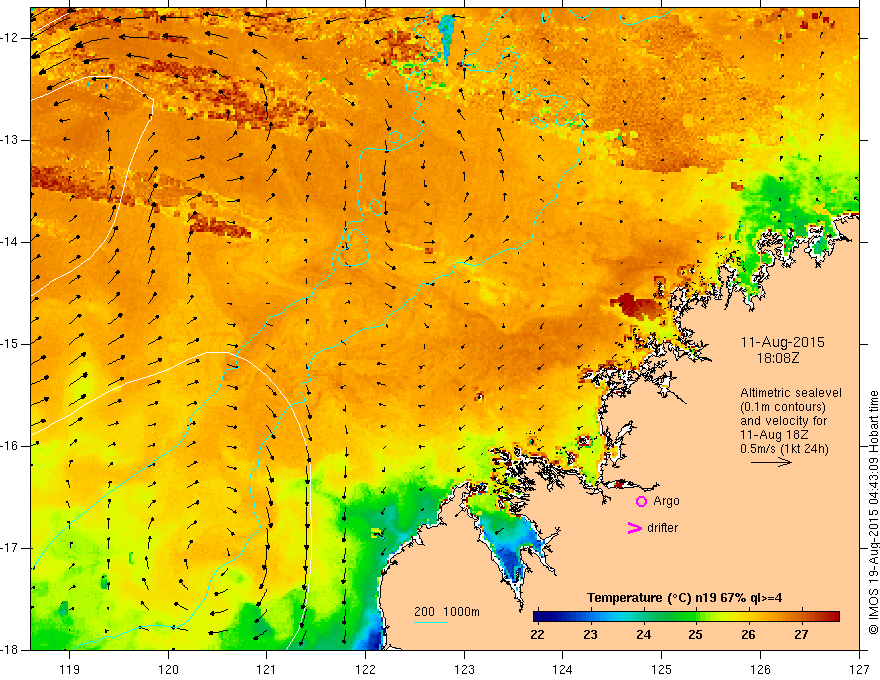The width and height of the screenshot is (880, 680).
Task: Click the latitude axis label '-17'
Action: click(x=10, y=548)
